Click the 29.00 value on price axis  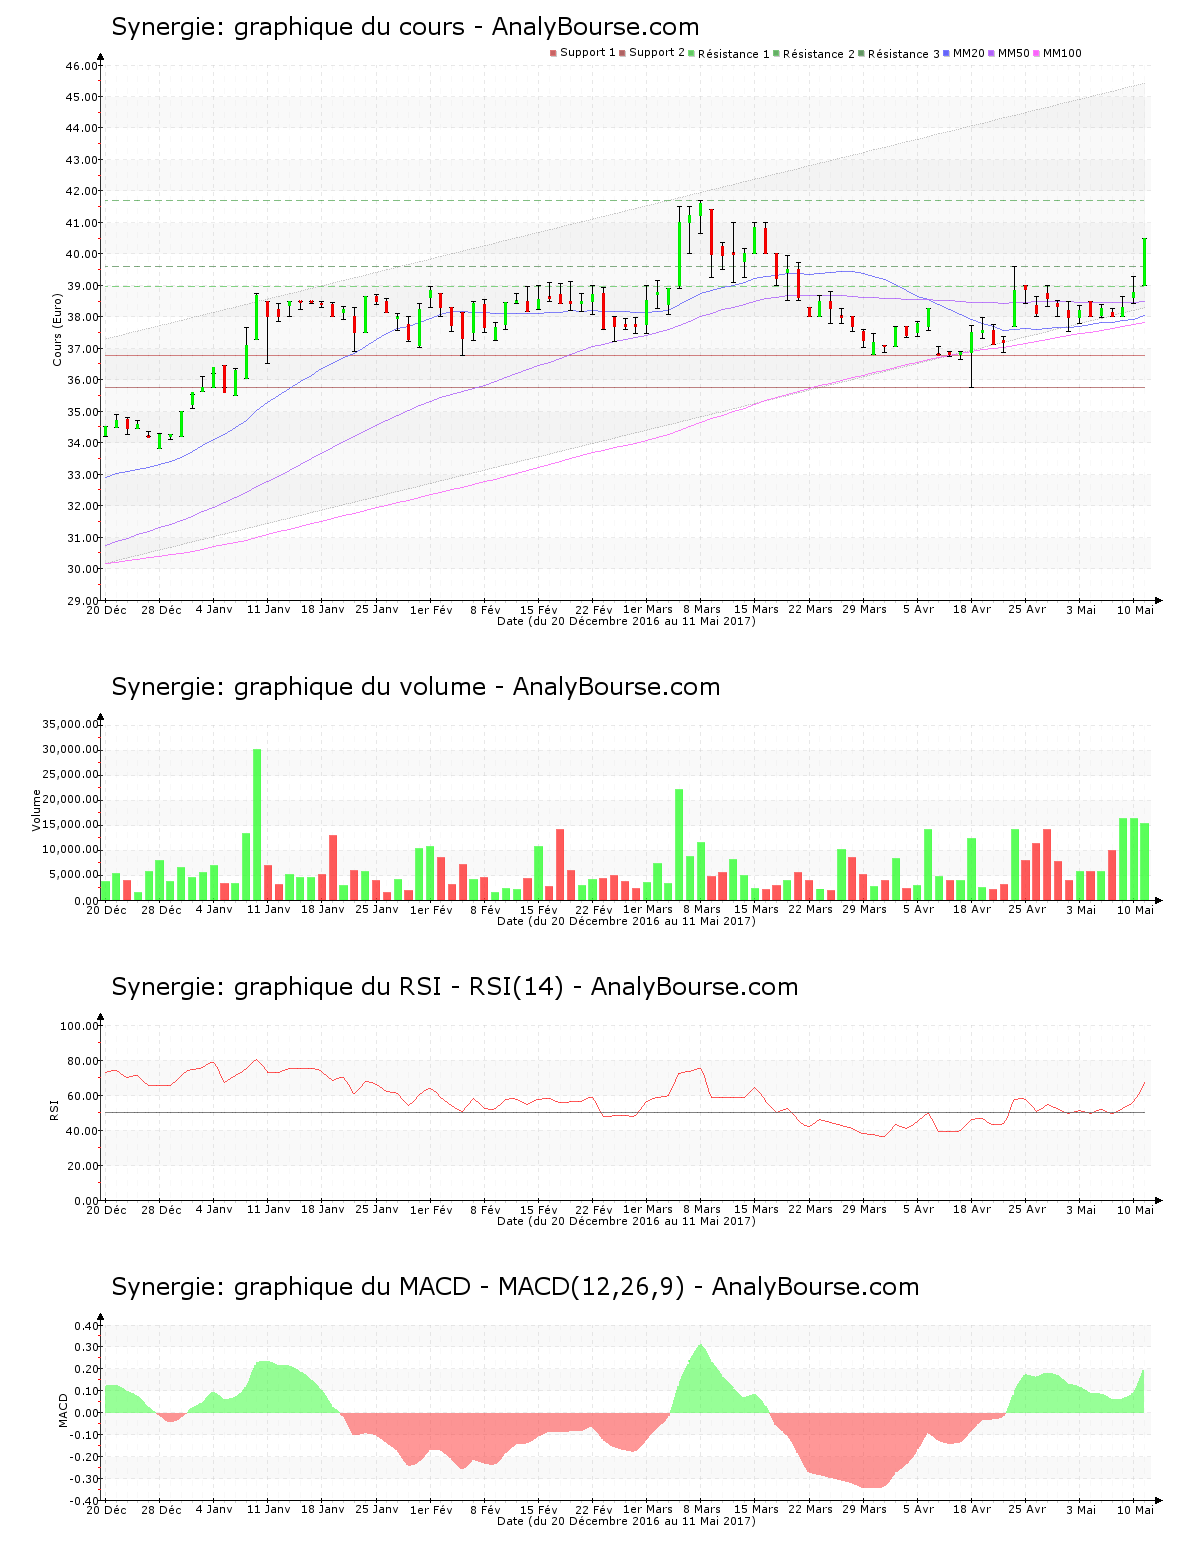[x=82, y=601]
